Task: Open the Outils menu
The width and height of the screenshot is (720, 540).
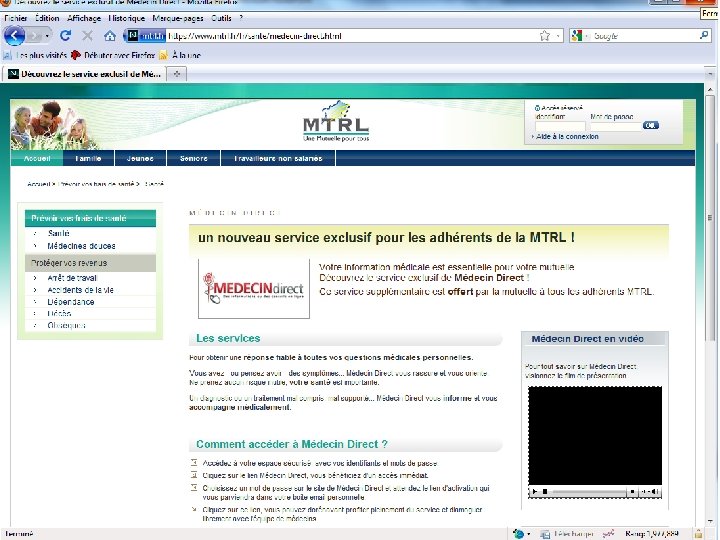Action: [x=221, y=18]
